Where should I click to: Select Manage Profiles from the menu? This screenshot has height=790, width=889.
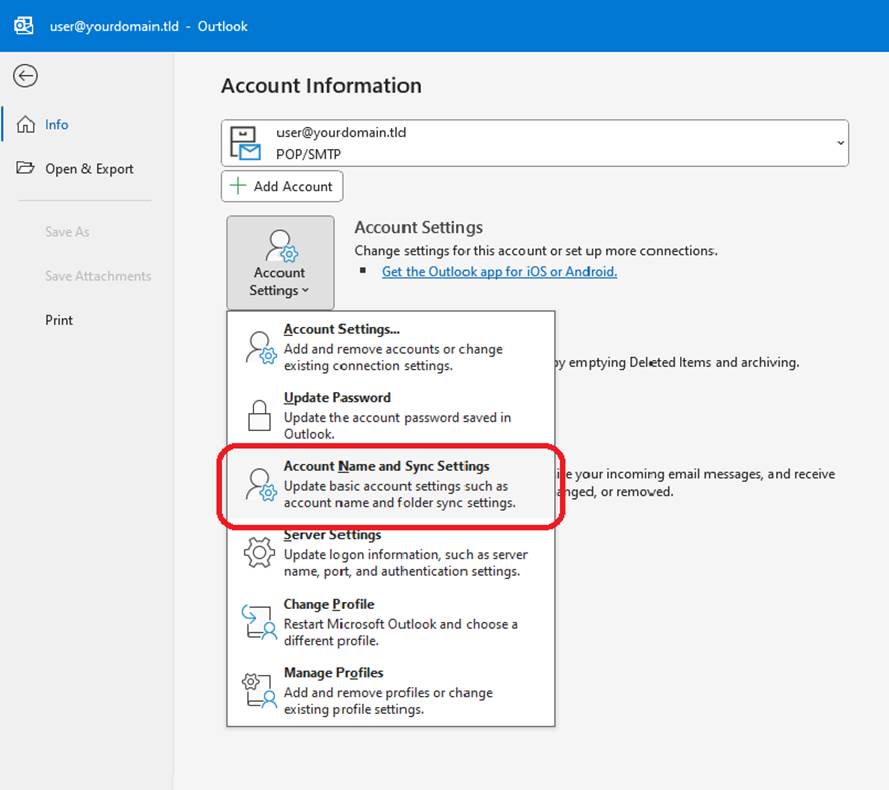pos(391,690)
